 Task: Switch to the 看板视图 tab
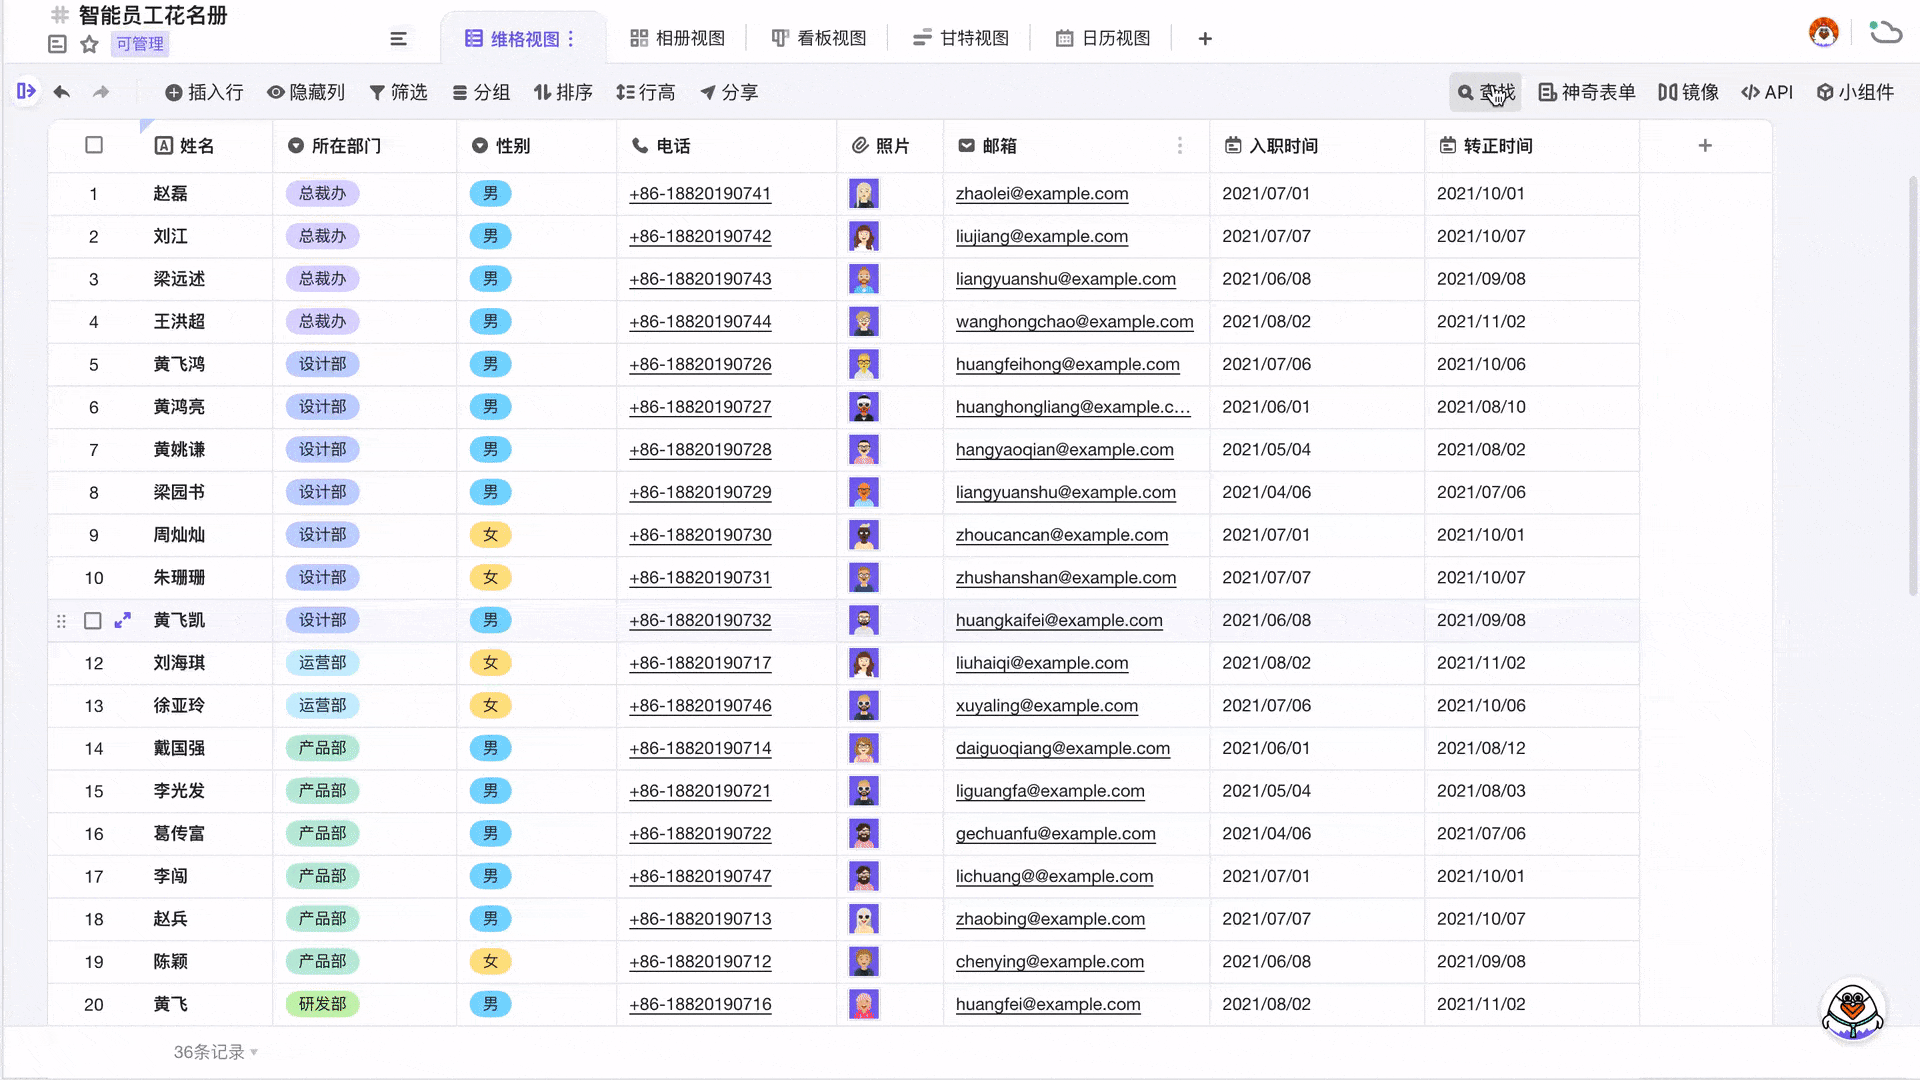(817, 37)
